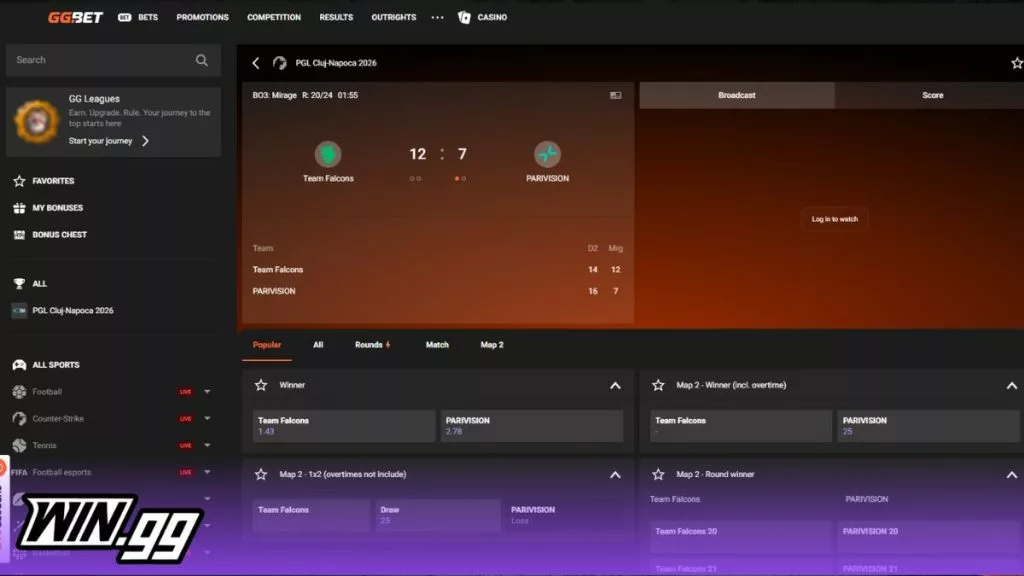Favorite the Map 2 - Round winner star

click(x=658, y=474)
